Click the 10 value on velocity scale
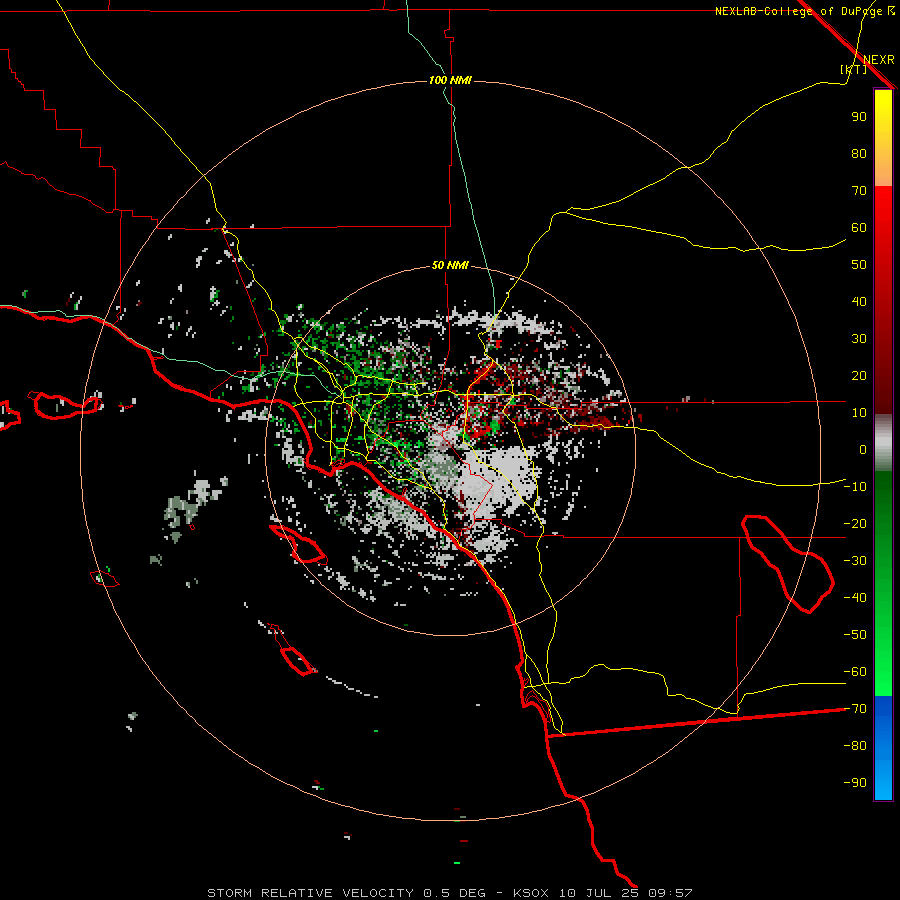This screenshot has width=900, height=900. [x=859, y=413]
